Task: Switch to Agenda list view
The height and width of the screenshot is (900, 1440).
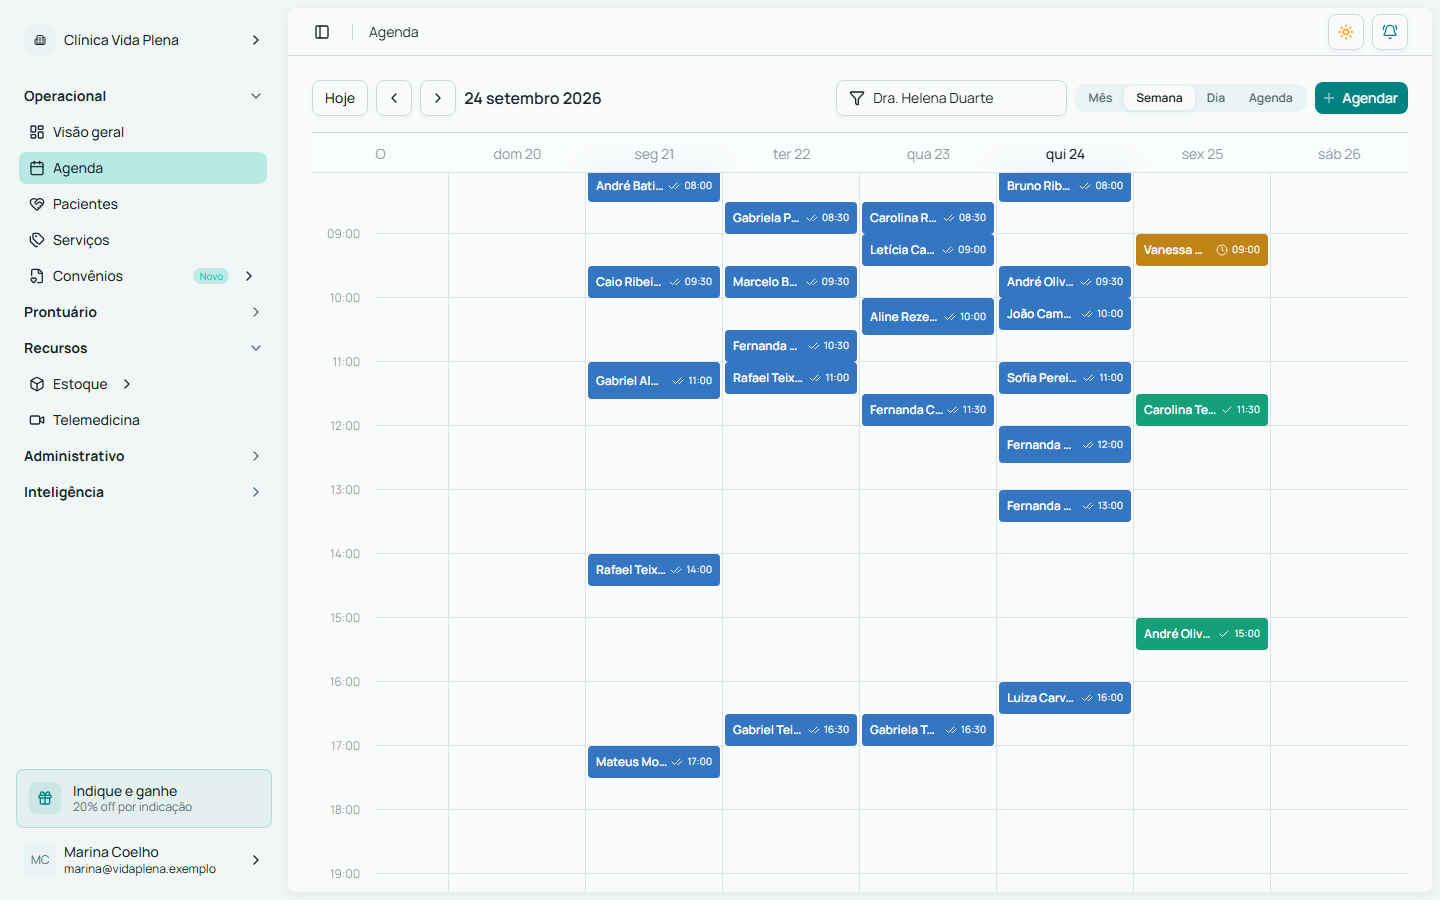Action: click(1270, 98)
